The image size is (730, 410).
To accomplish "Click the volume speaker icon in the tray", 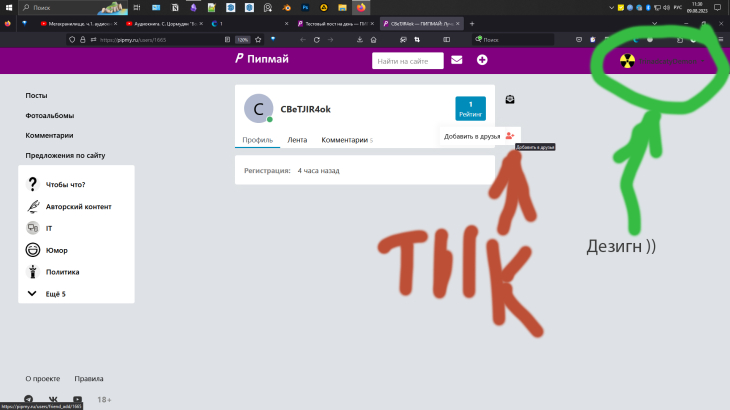I will pos(666,7).
